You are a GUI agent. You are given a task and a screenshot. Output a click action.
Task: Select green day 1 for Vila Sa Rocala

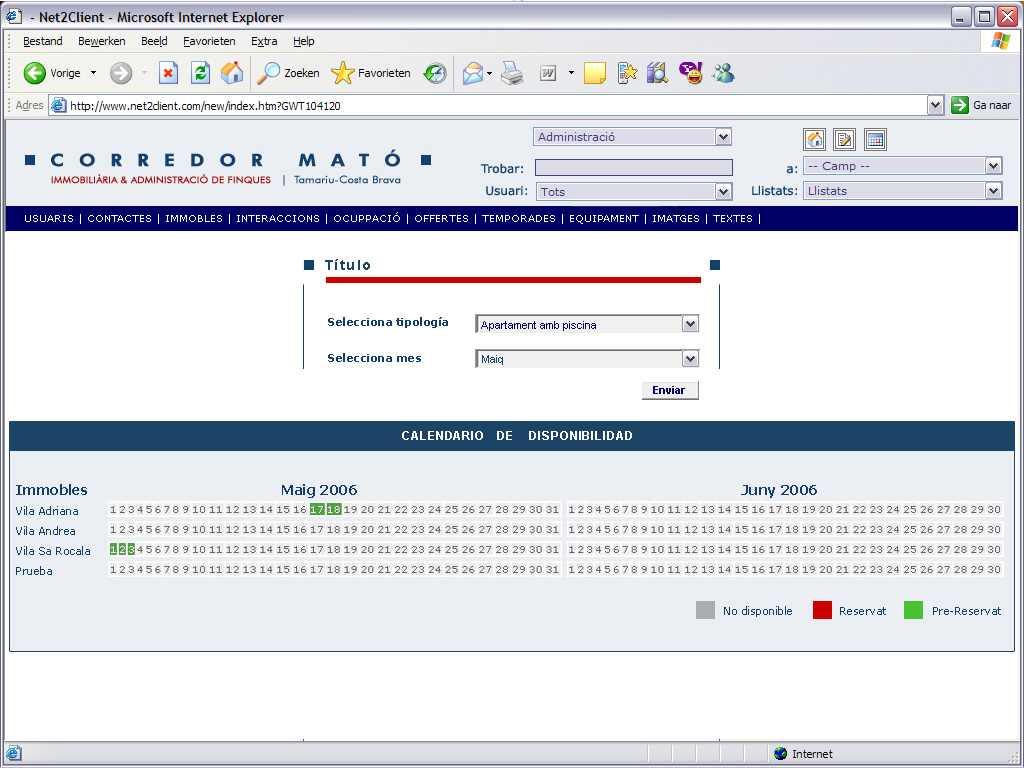[113, 549]
